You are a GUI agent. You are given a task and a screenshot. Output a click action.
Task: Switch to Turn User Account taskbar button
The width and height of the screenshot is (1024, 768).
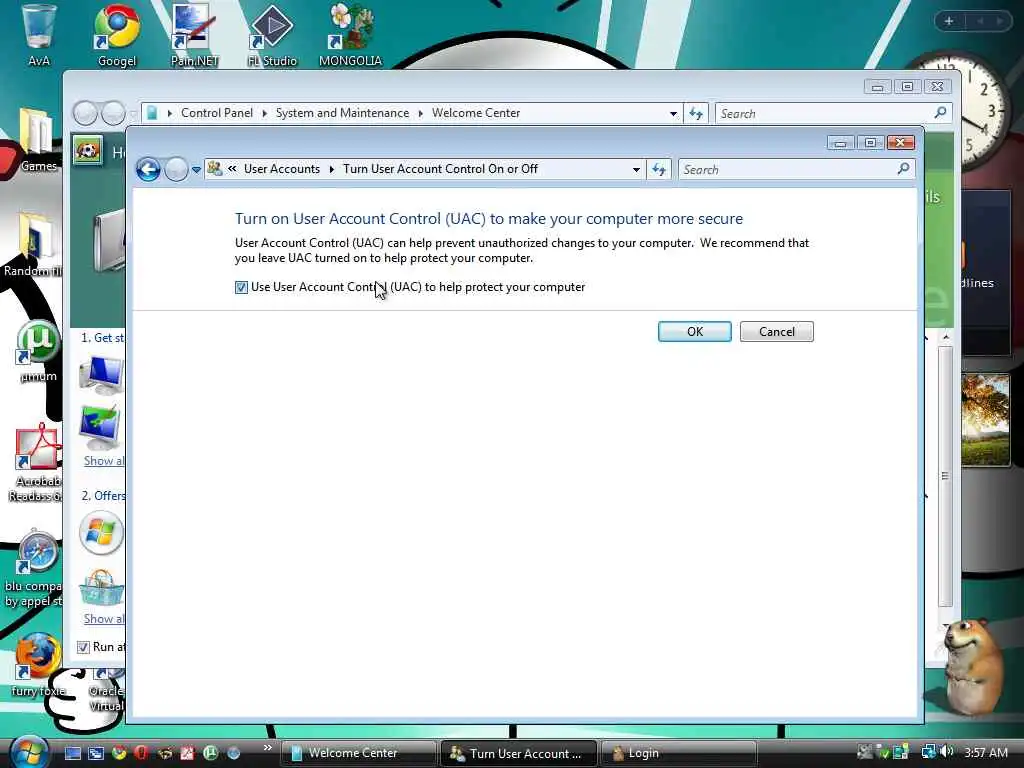point(519,754)
